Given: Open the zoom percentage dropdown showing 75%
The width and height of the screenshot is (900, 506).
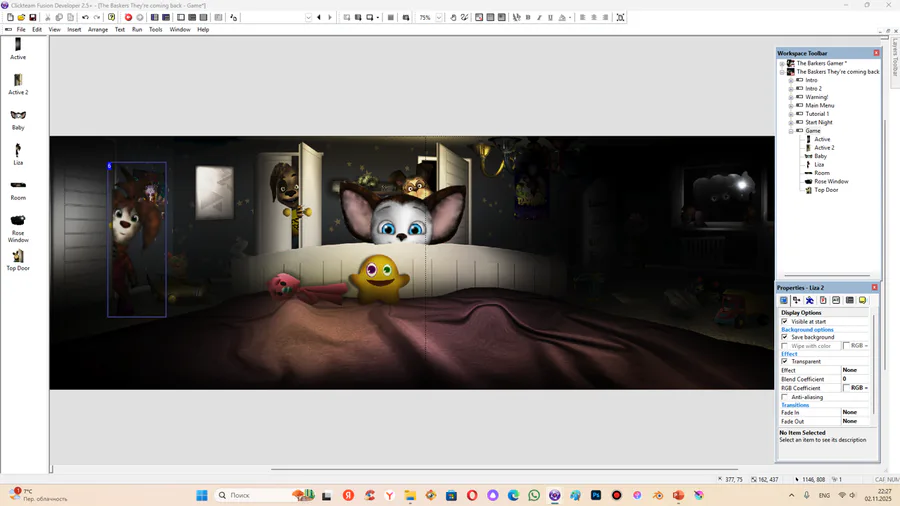Looking at the screenshot, I should [x=439, y=17].
